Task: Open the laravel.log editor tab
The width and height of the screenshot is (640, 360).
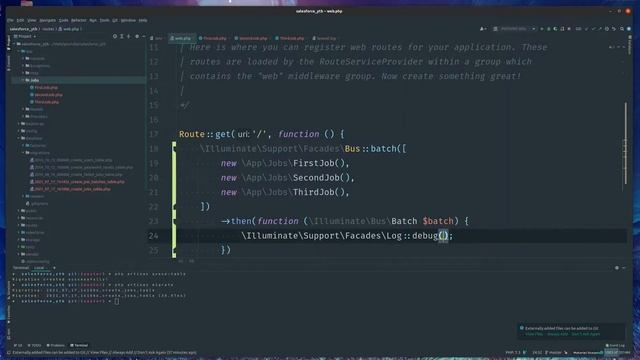Action: 324,38
